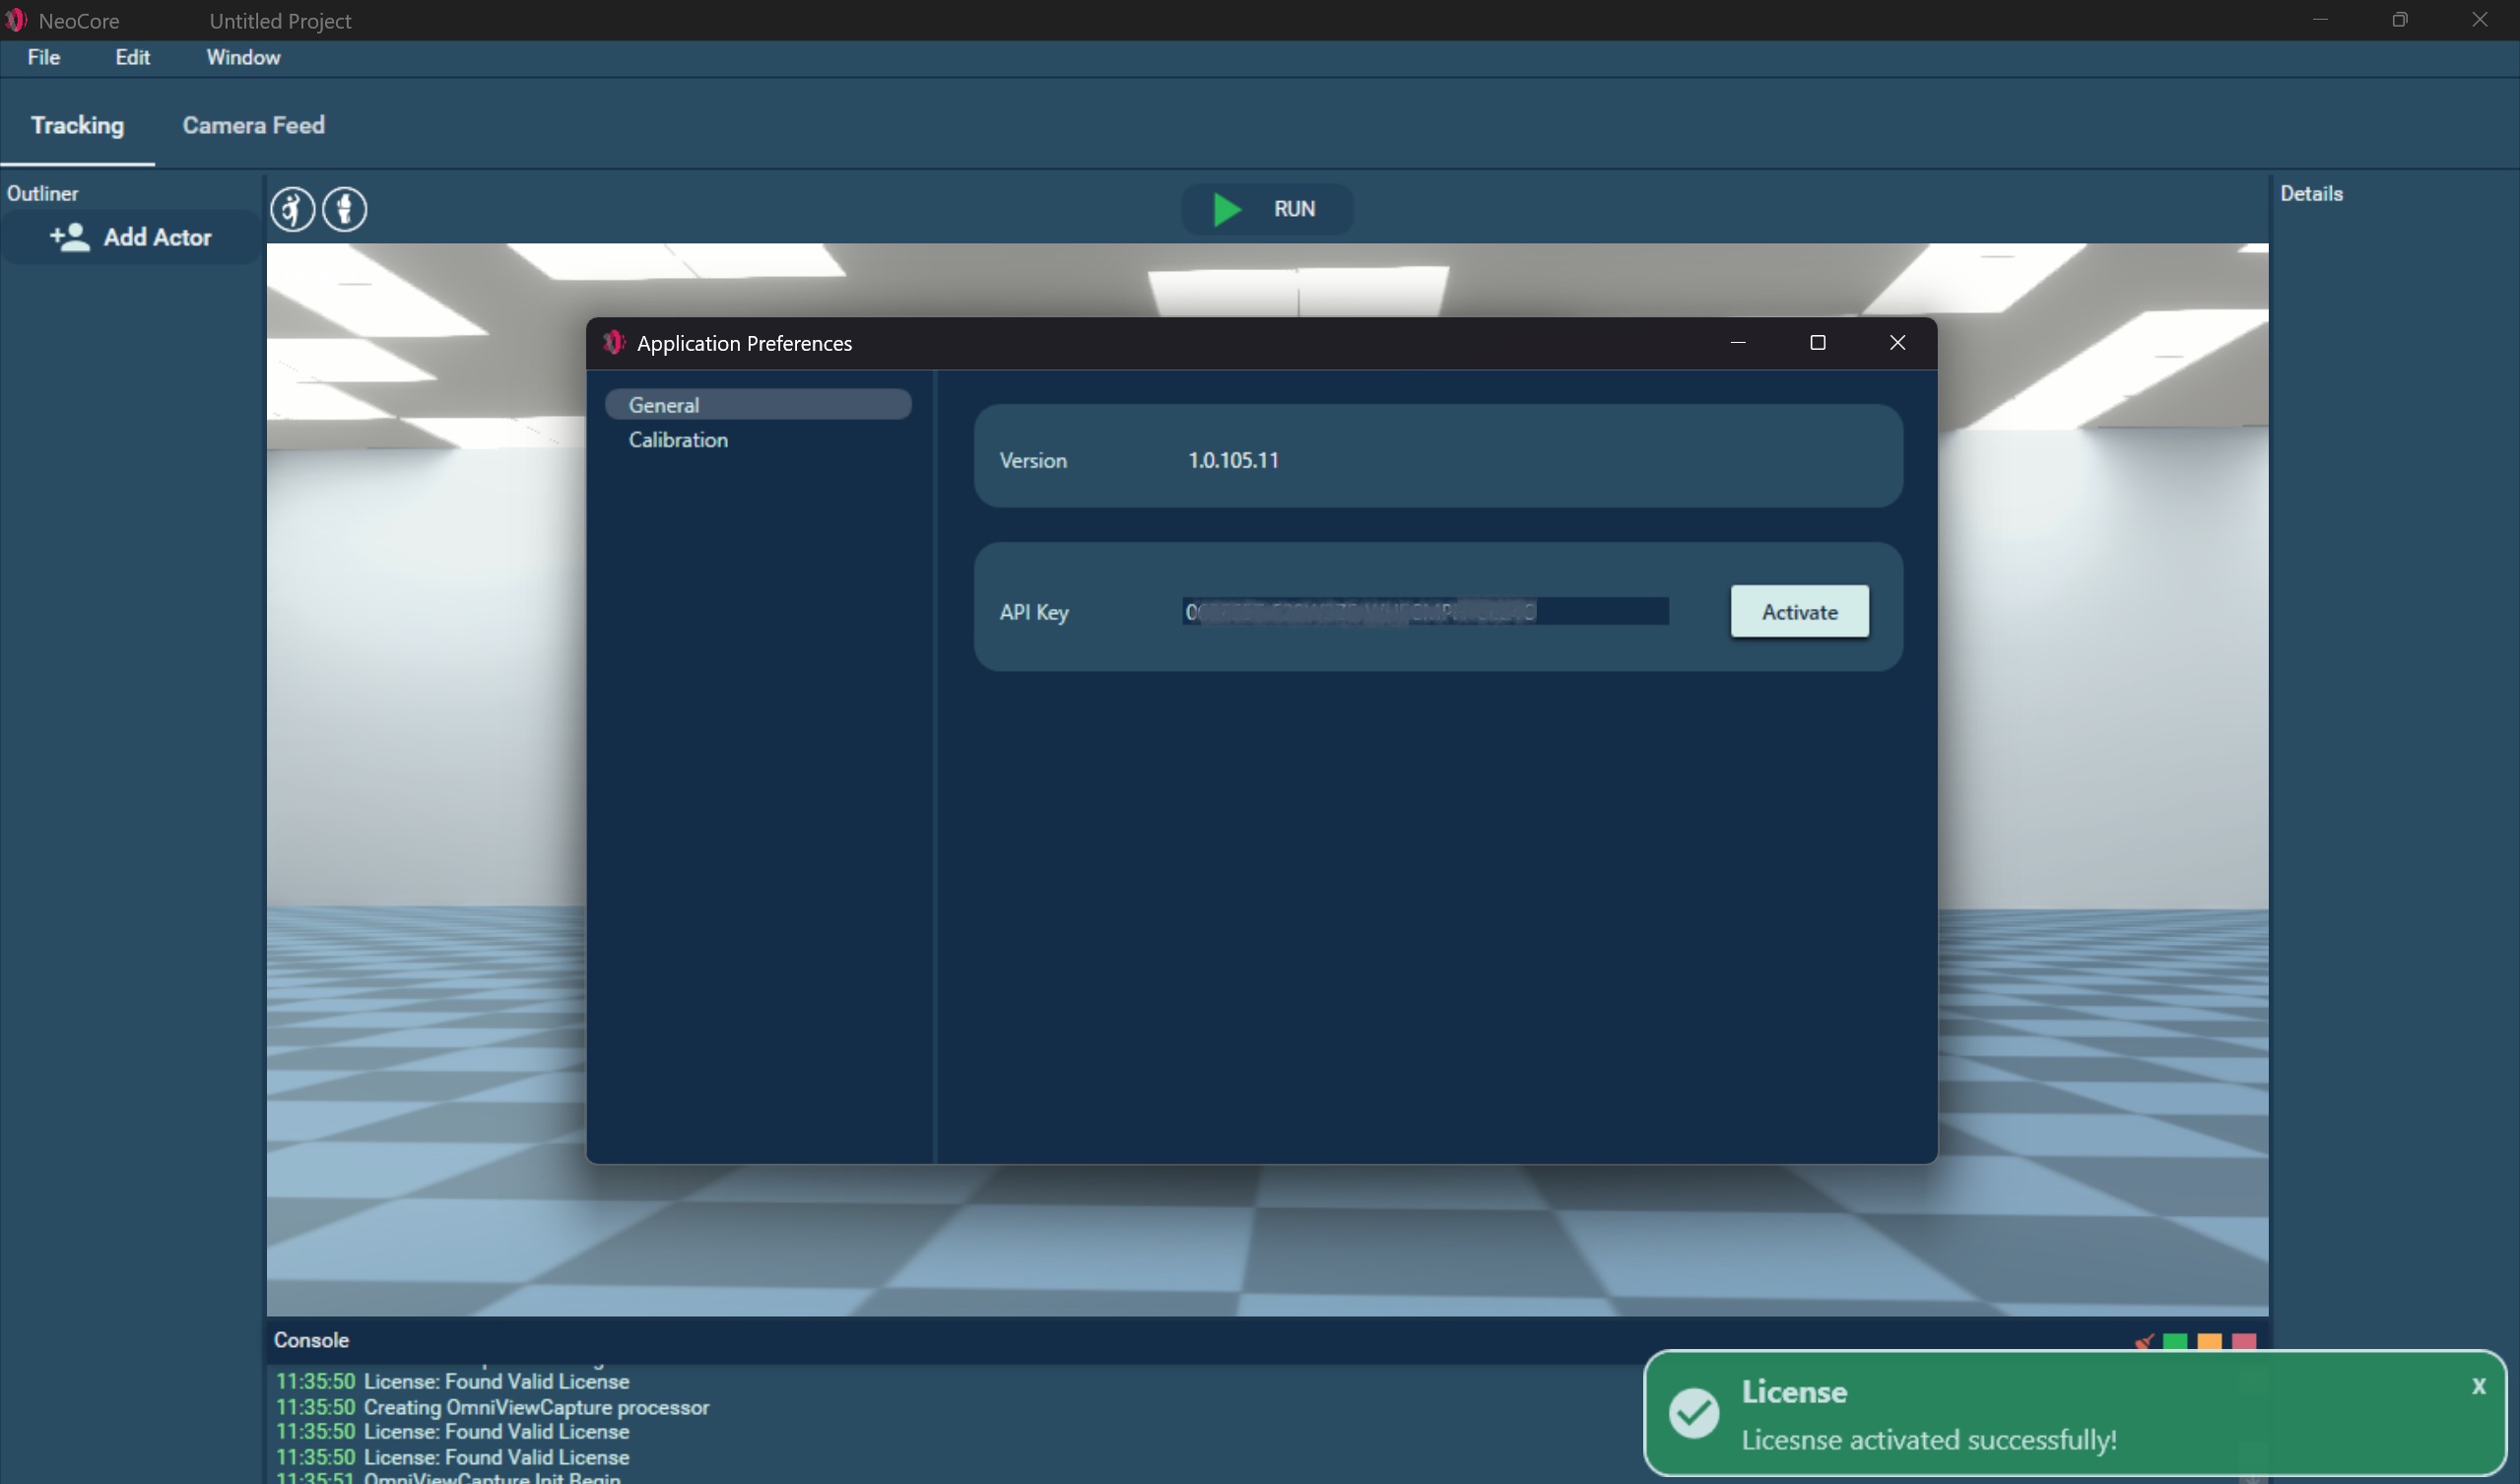Open the File menu

[43, 58]
